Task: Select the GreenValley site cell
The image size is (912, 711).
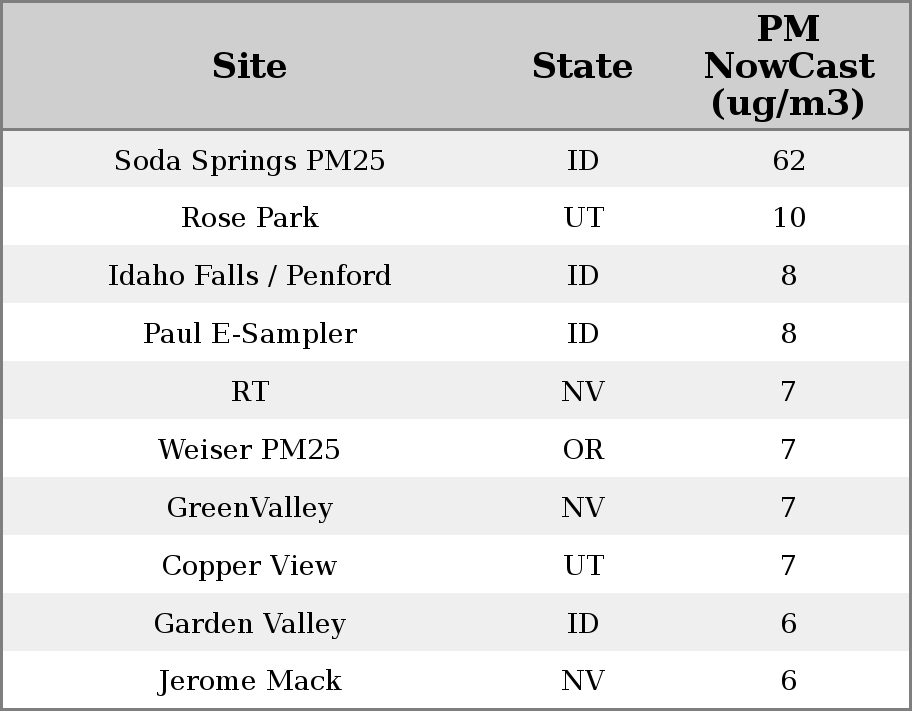Action: click(x=249, y=508)
